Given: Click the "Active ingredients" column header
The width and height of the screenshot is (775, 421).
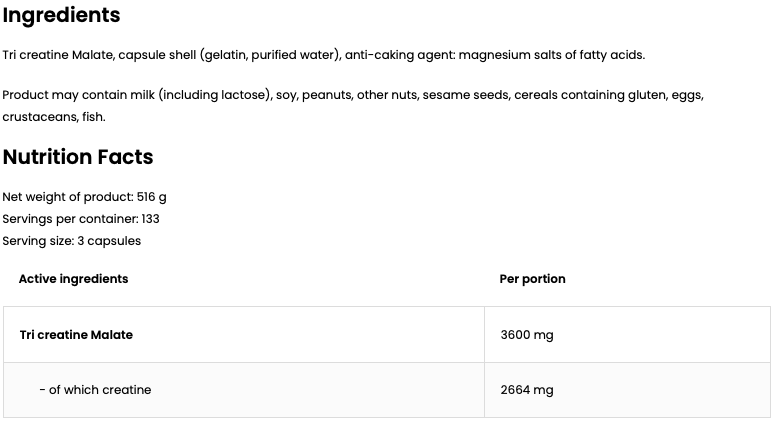Looking at the screenshot, I should [x=73, y=279].
